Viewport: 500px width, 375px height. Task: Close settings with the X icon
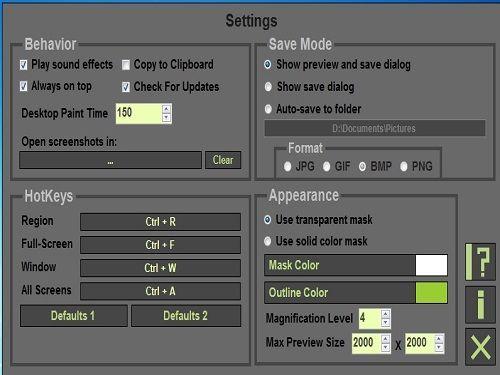click(480, 347)
